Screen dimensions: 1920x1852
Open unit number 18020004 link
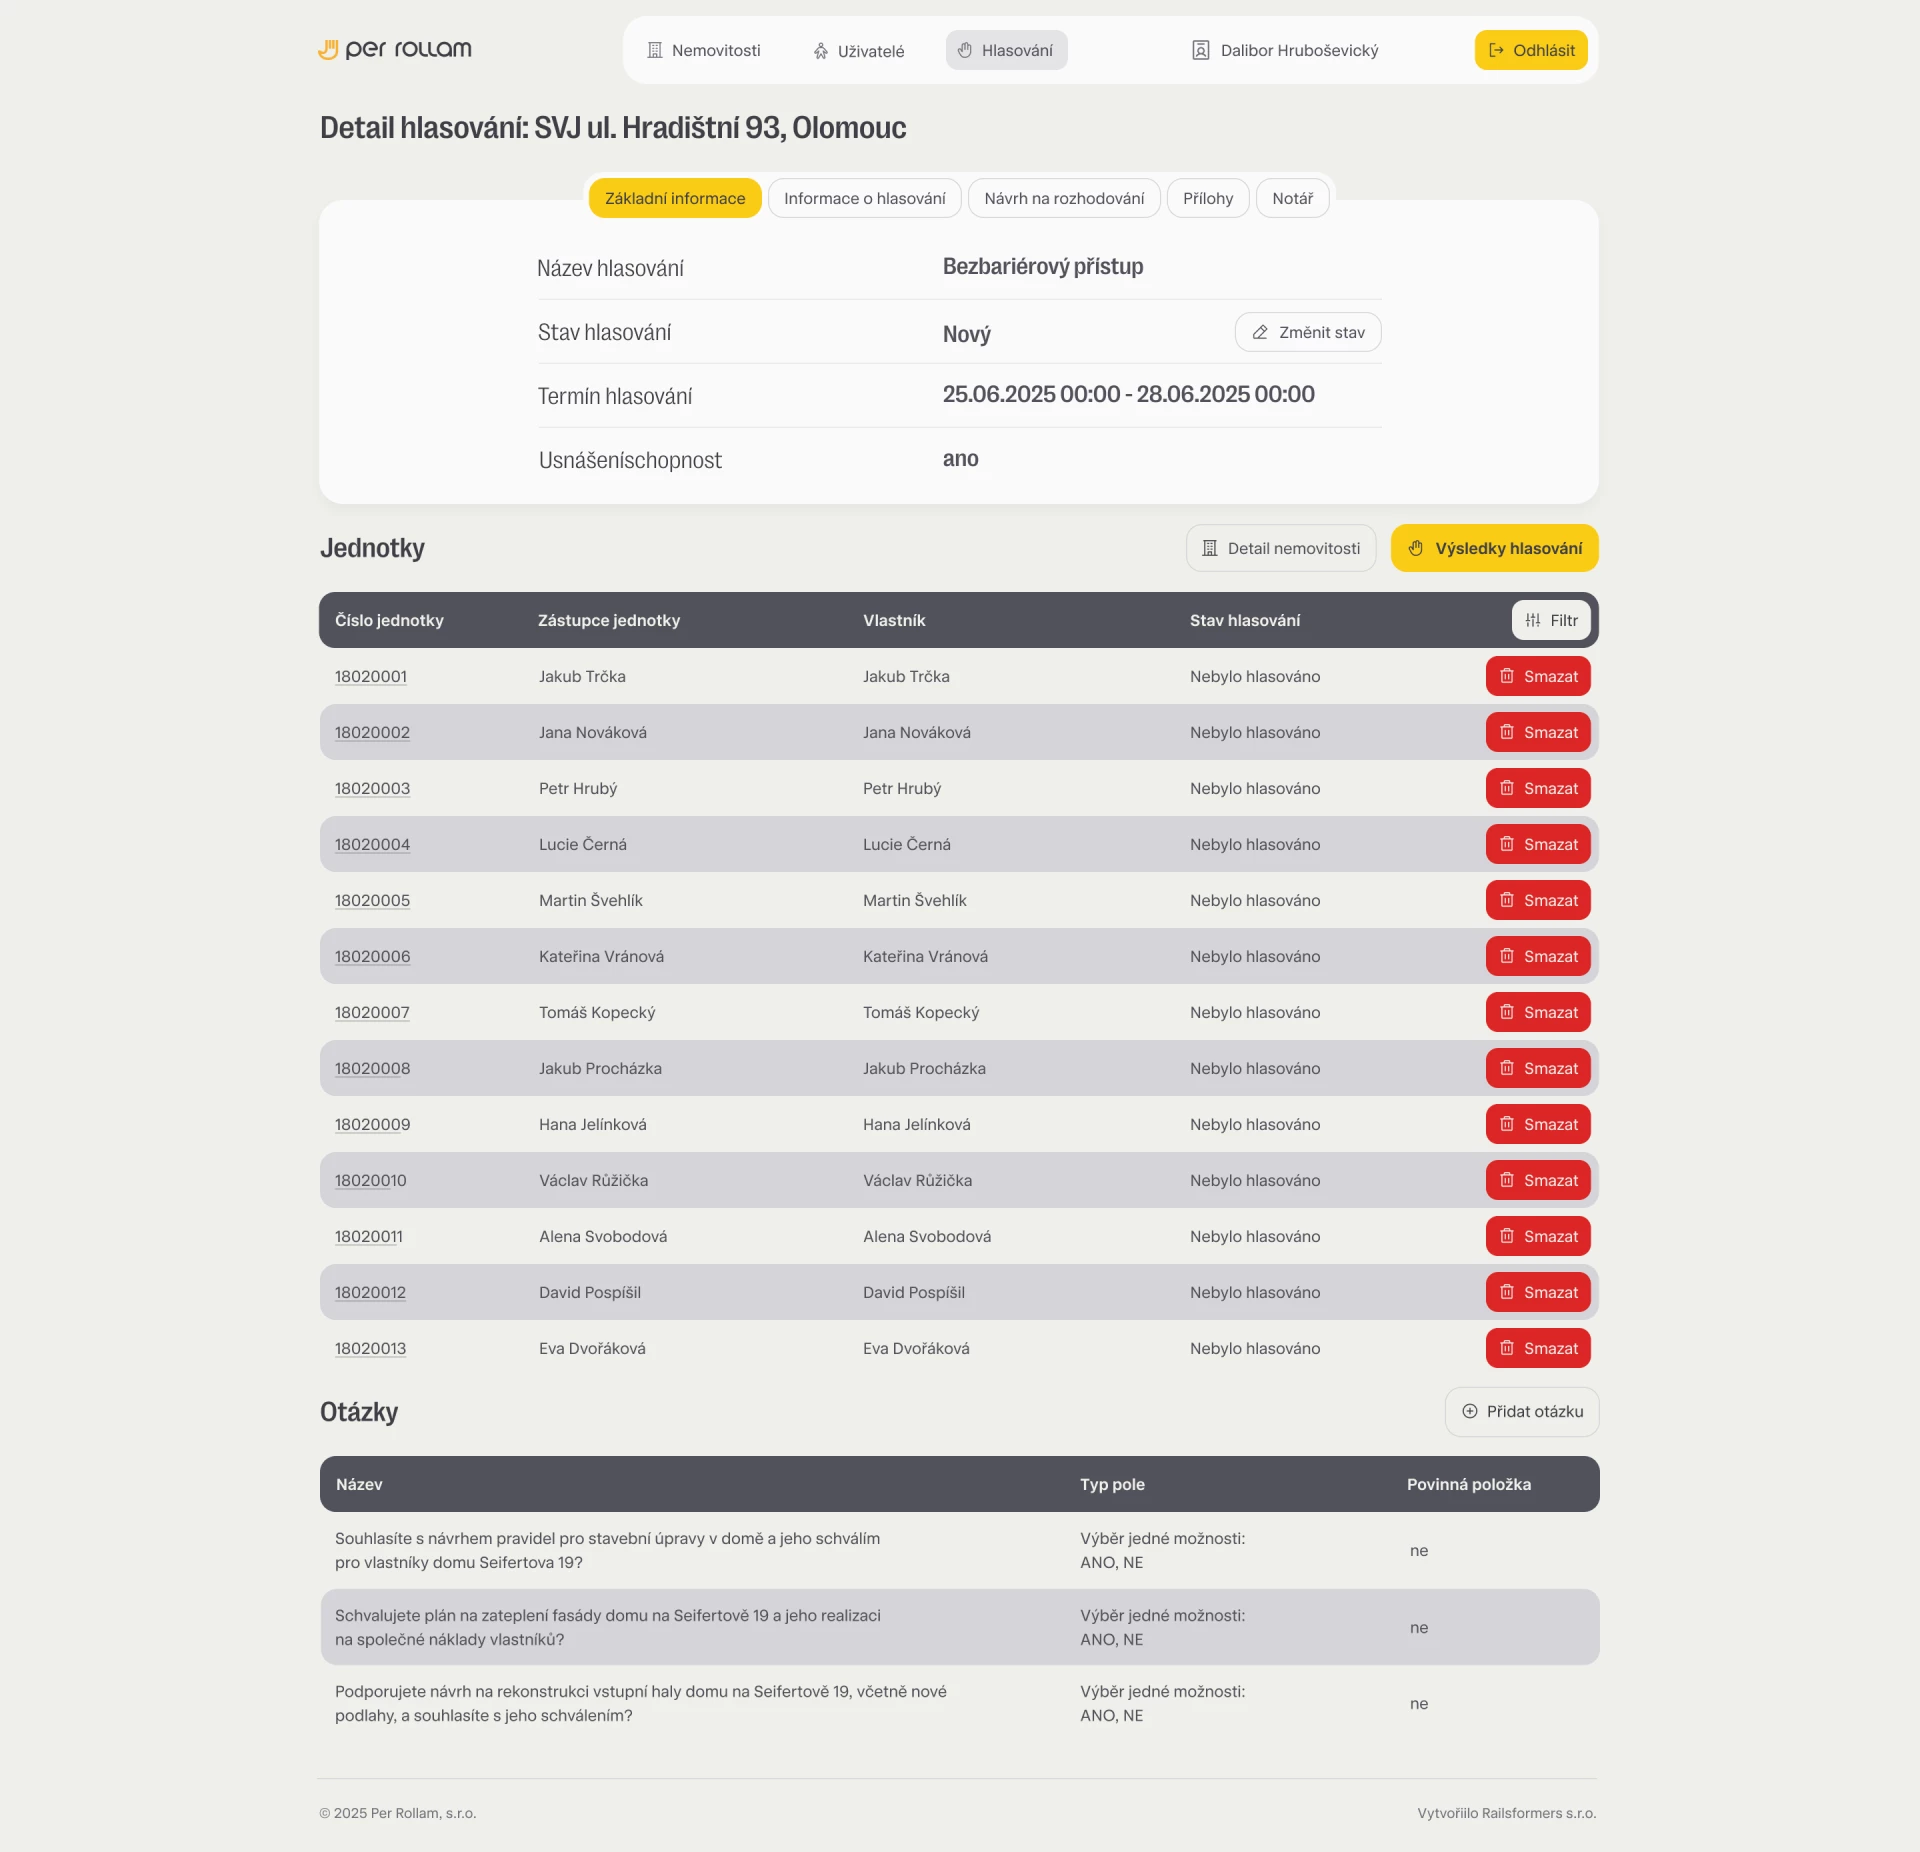372,844
